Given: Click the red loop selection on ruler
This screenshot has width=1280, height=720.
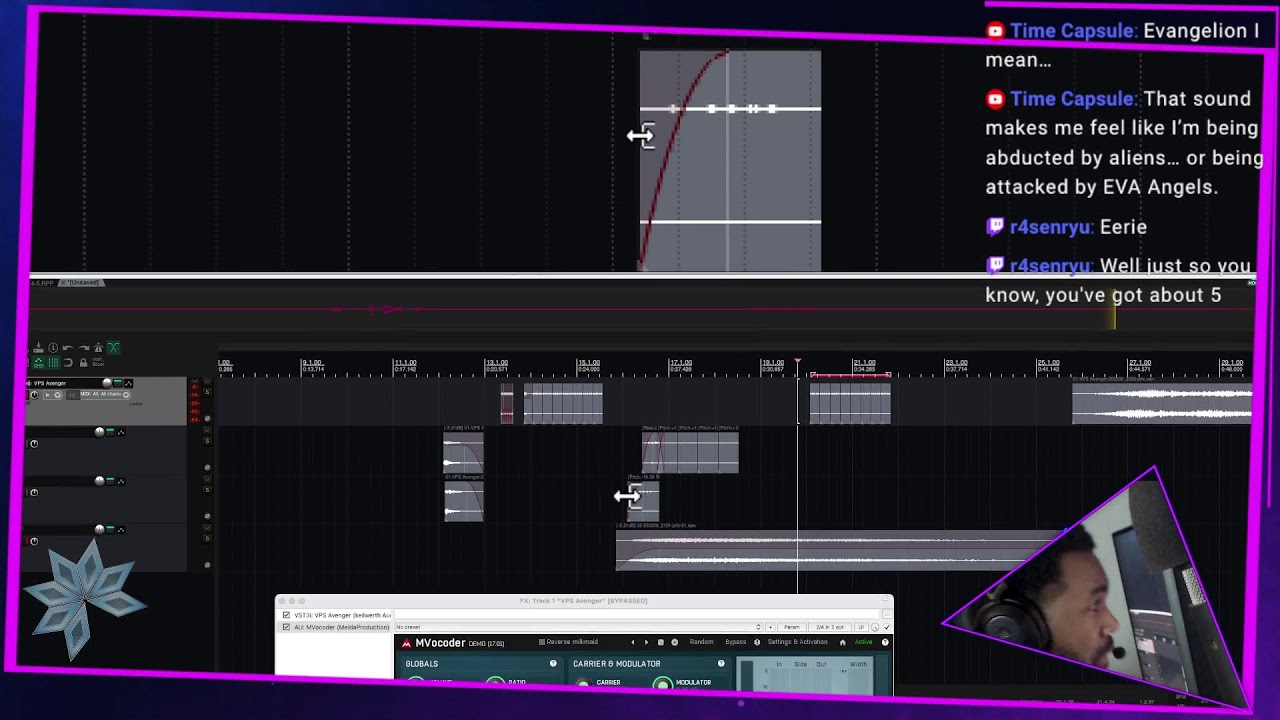Looking at the screenshot, I should pyautogui.click(x=850, y=375).
